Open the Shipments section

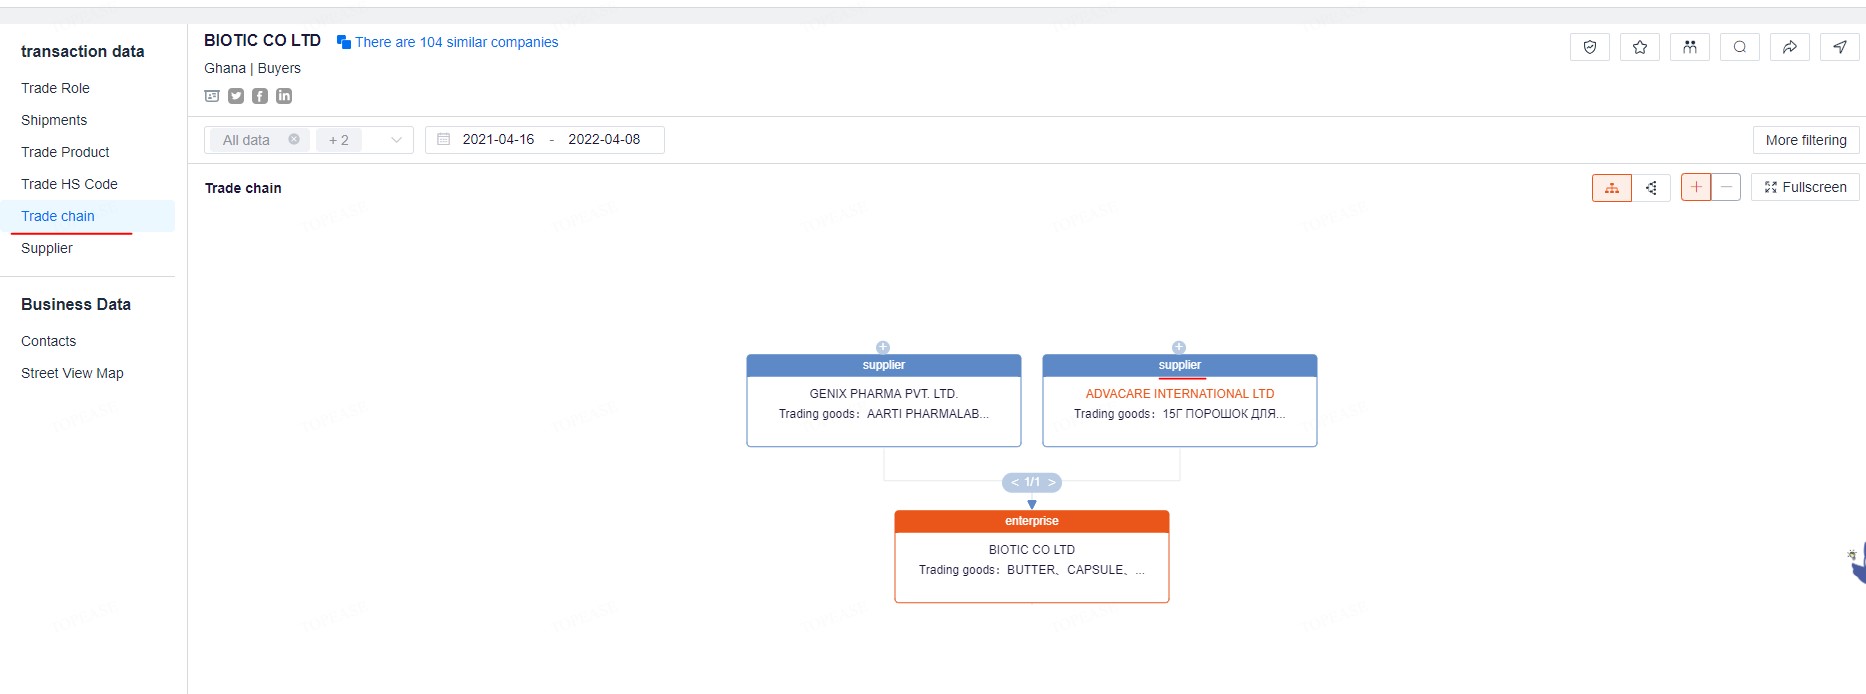[x=54, y=120]
